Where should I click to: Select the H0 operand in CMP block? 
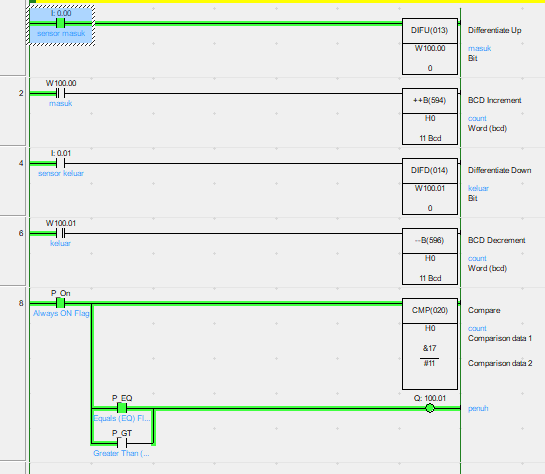tap(430, 328)
